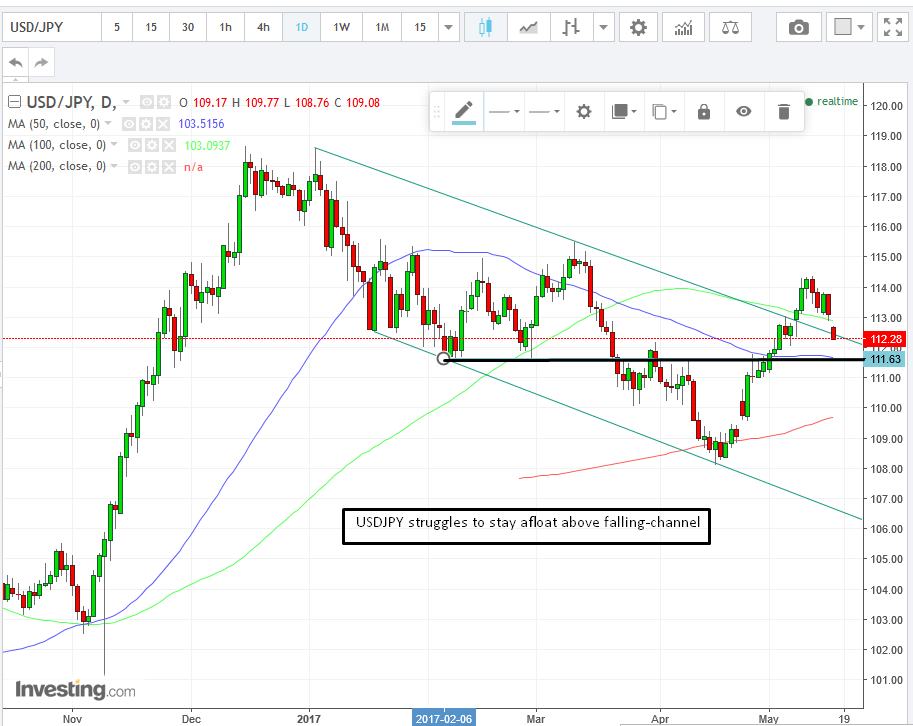Click the compare scales icon
Viewport: 913px width, 726px height.
point(730,27)
